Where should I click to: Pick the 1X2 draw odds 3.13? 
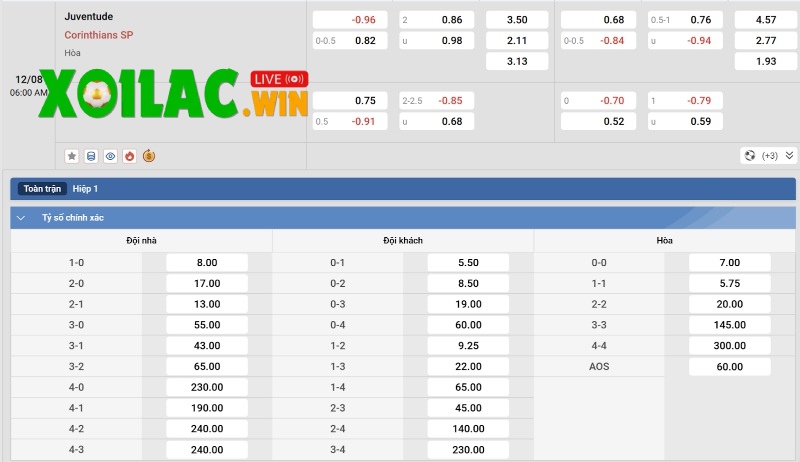tap(517, 62)
